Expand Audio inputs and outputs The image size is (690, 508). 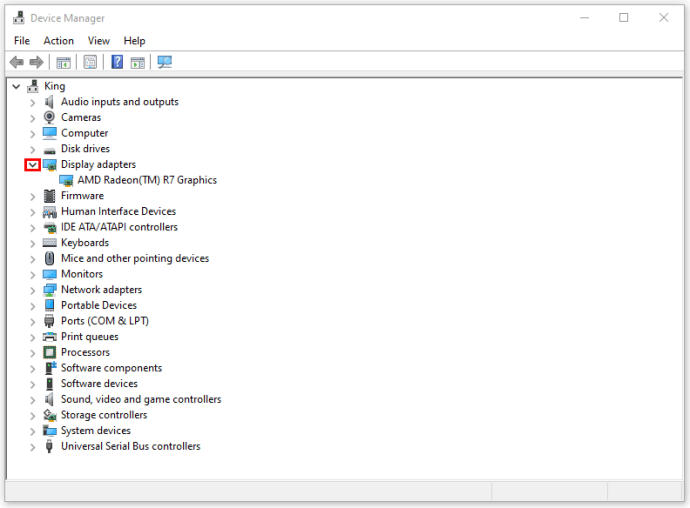[x=33, y=103]
